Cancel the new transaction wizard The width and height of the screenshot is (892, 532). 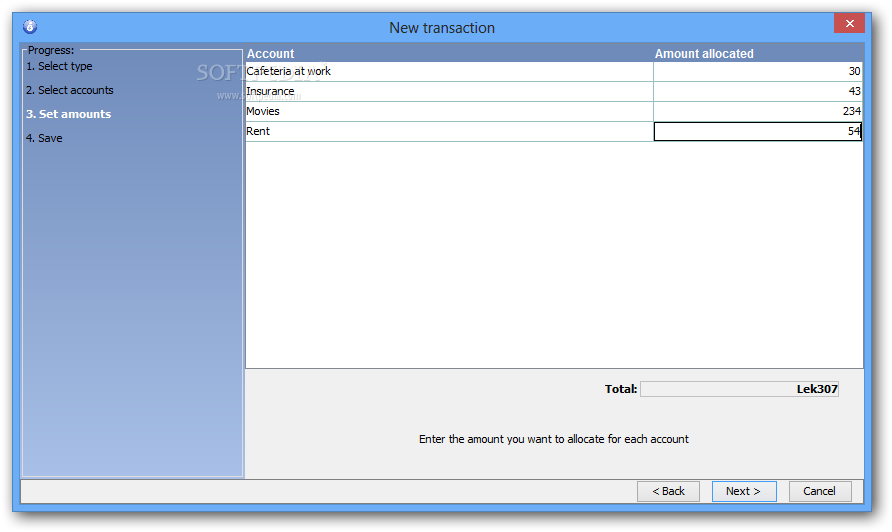(820, 491)
